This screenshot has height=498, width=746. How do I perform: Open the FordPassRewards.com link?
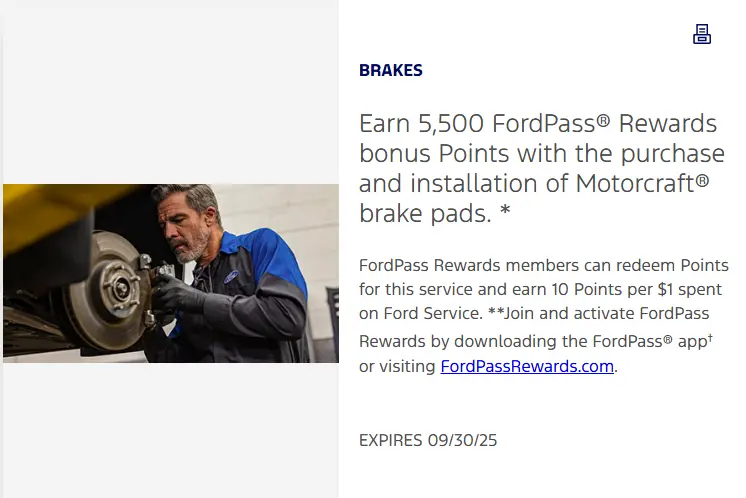[x=527, y=366]
